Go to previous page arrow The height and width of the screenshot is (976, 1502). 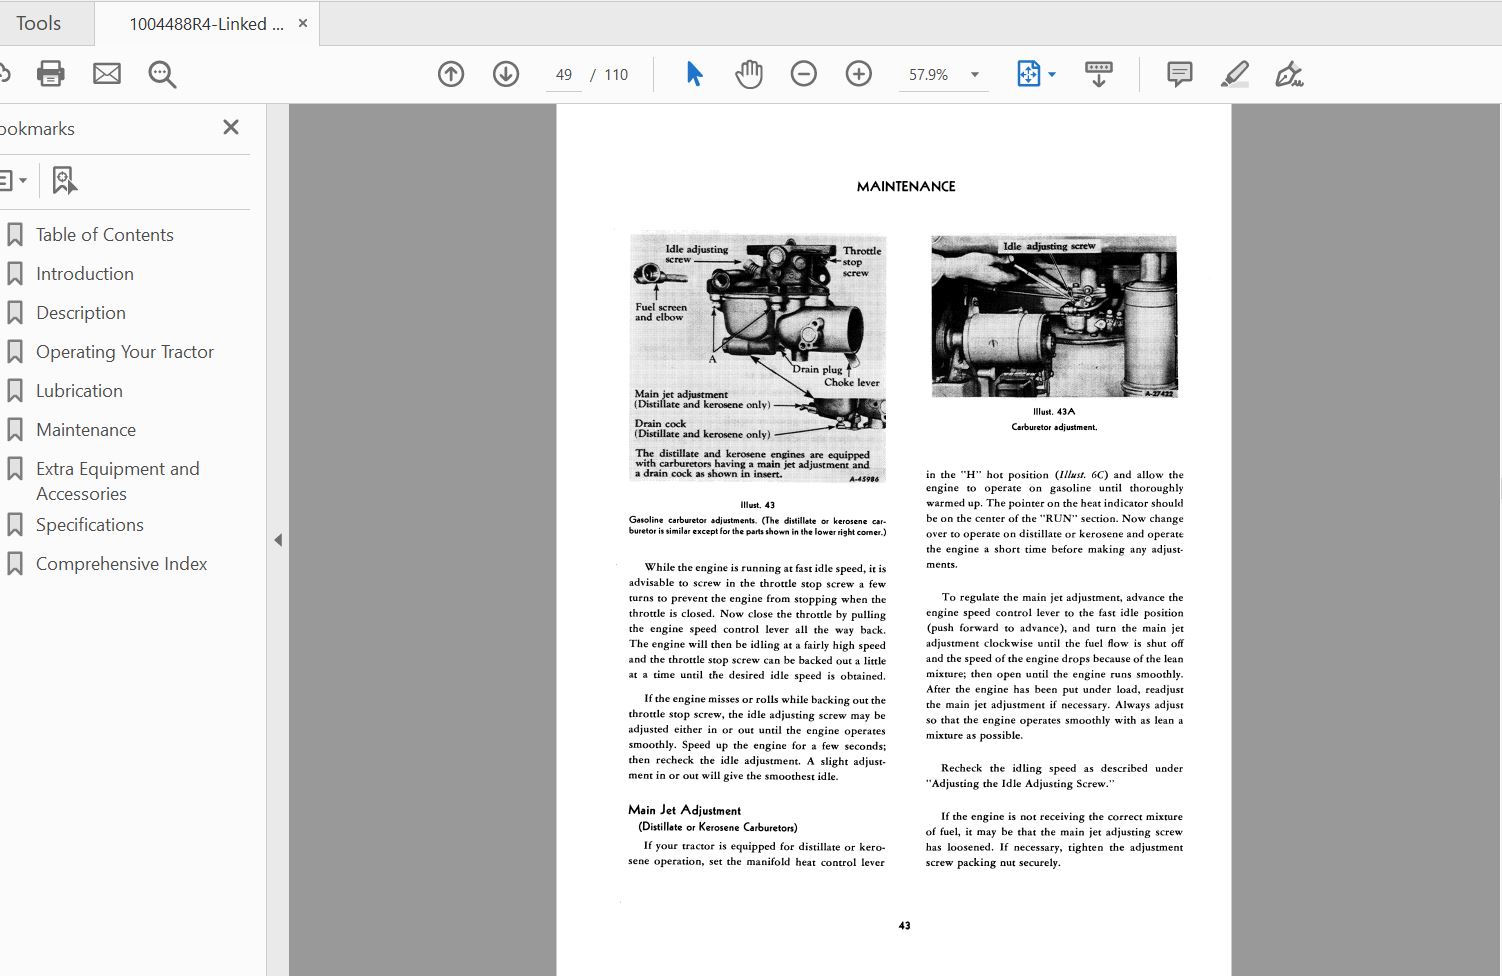[451, 74]
